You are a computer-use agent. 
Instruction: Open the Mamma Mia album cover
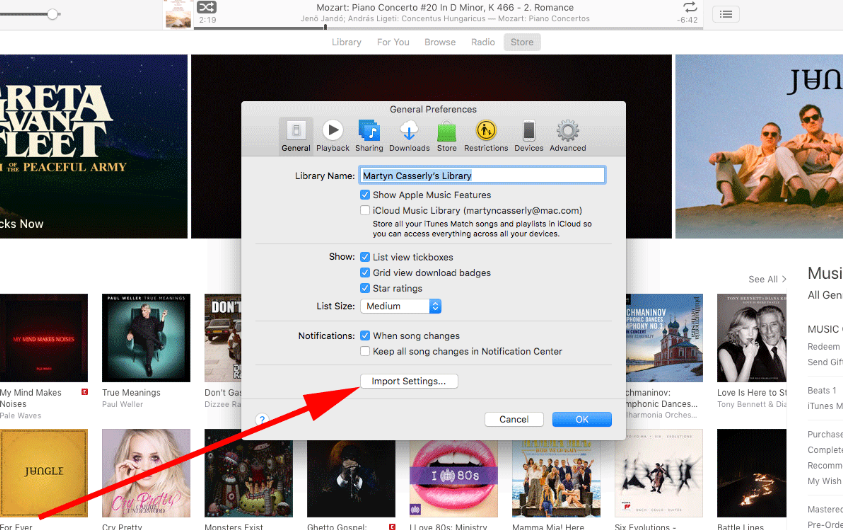tap(556, 478)
